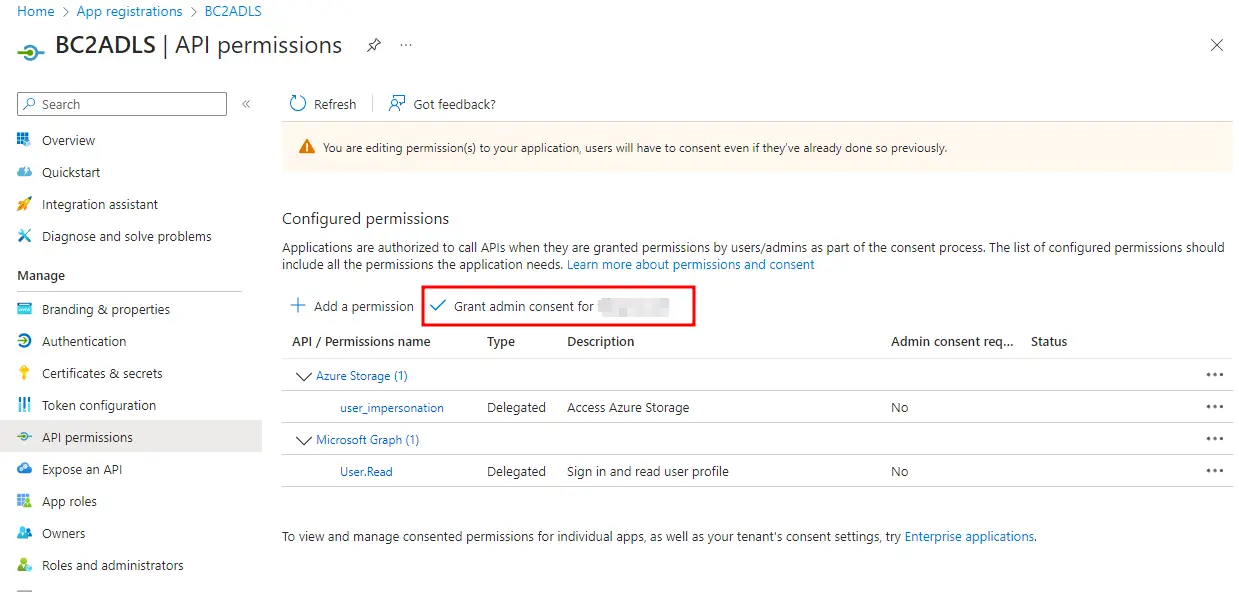Sort by API / Permissions name column
The width and height of the screenshot is (1239, 592).
361,341
